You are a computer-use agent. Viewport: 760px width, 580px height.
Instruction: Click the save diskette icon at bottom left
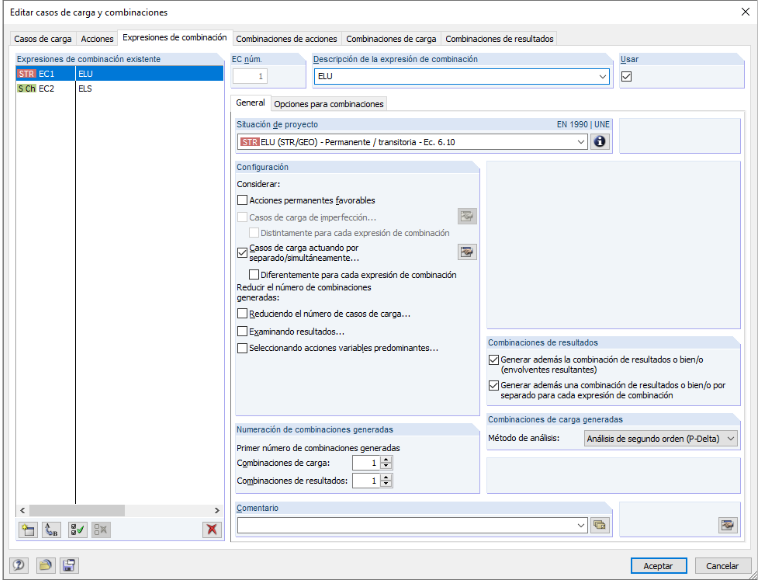point(69,565)
